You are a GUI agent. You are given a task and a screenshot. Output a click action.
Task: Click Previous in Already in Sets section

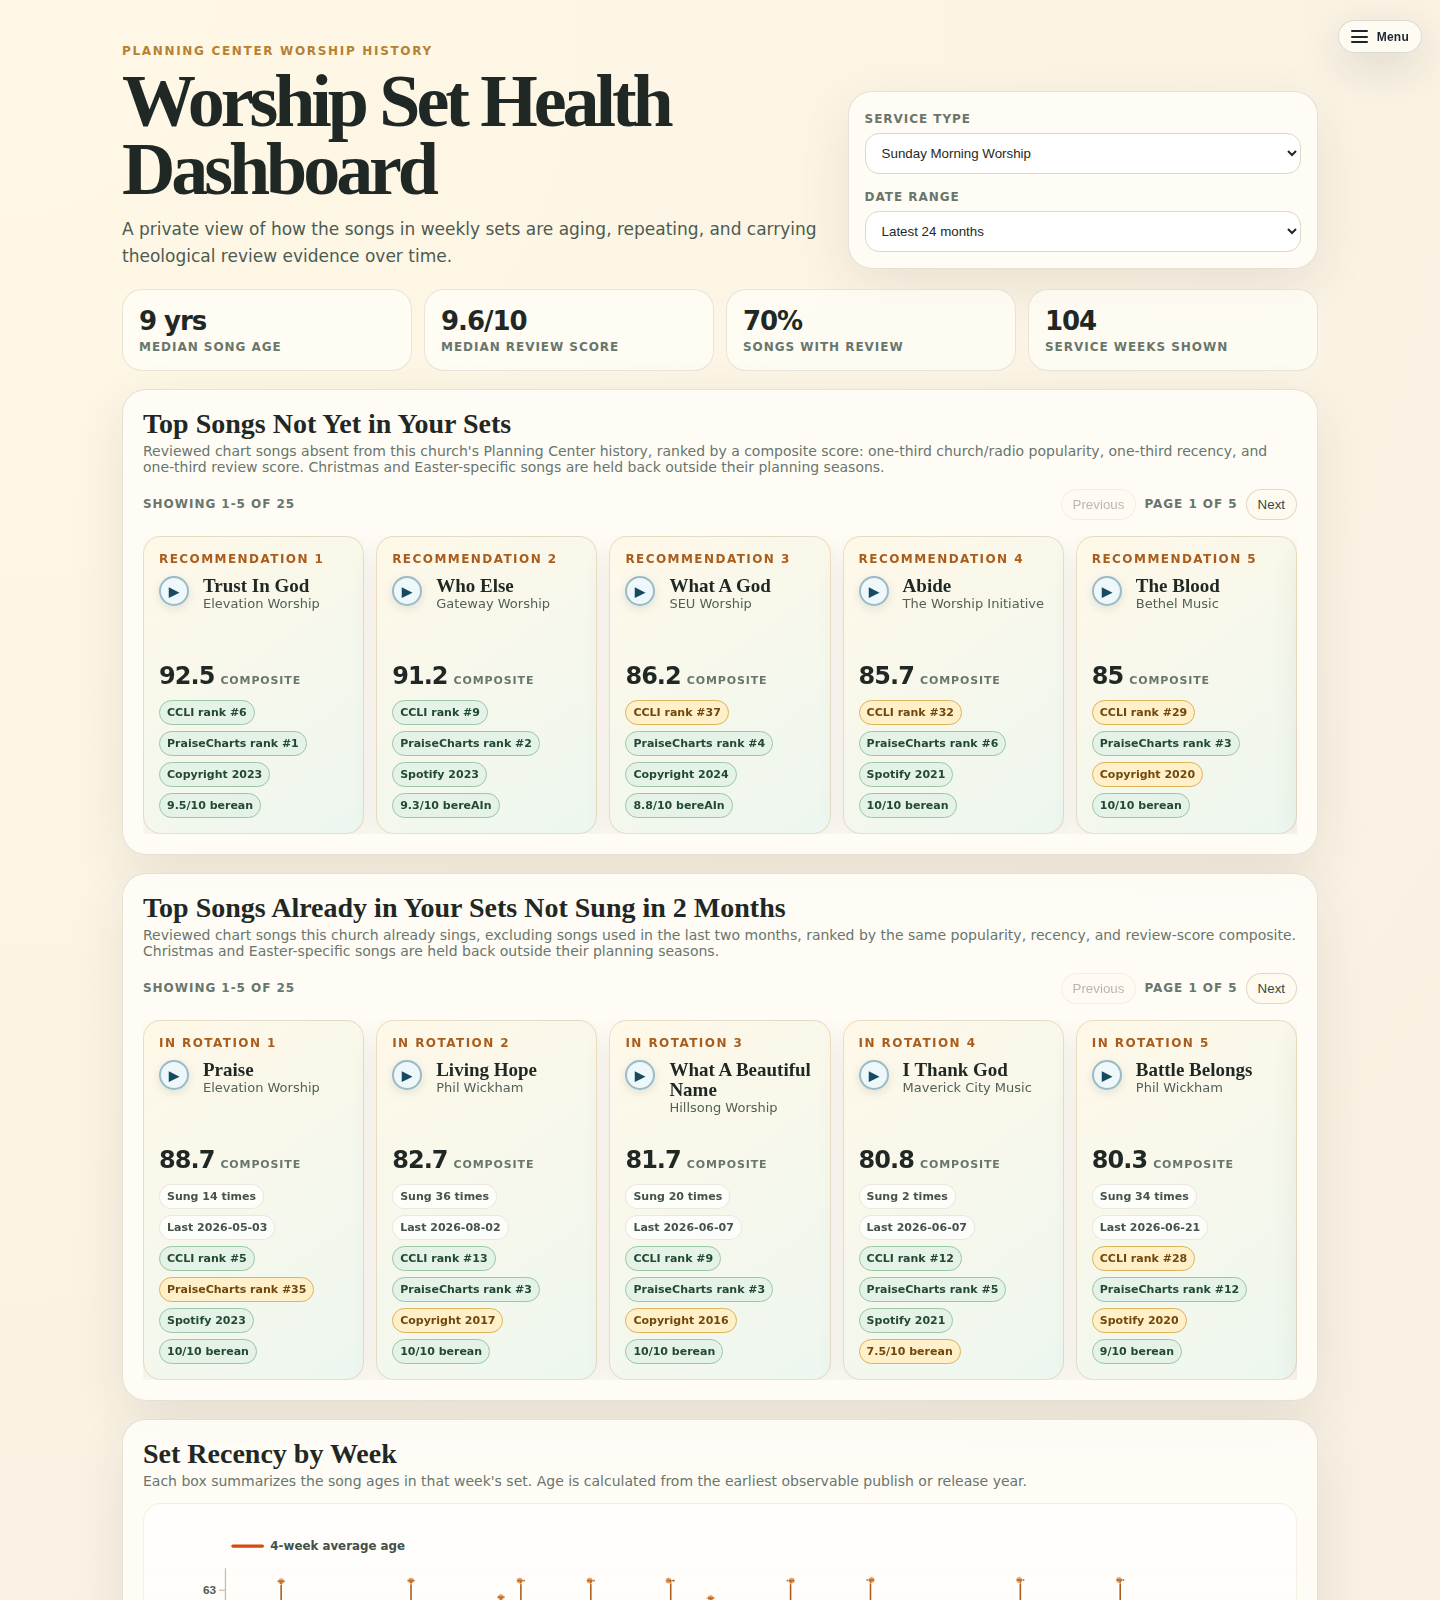click(x=1098, y=989)
